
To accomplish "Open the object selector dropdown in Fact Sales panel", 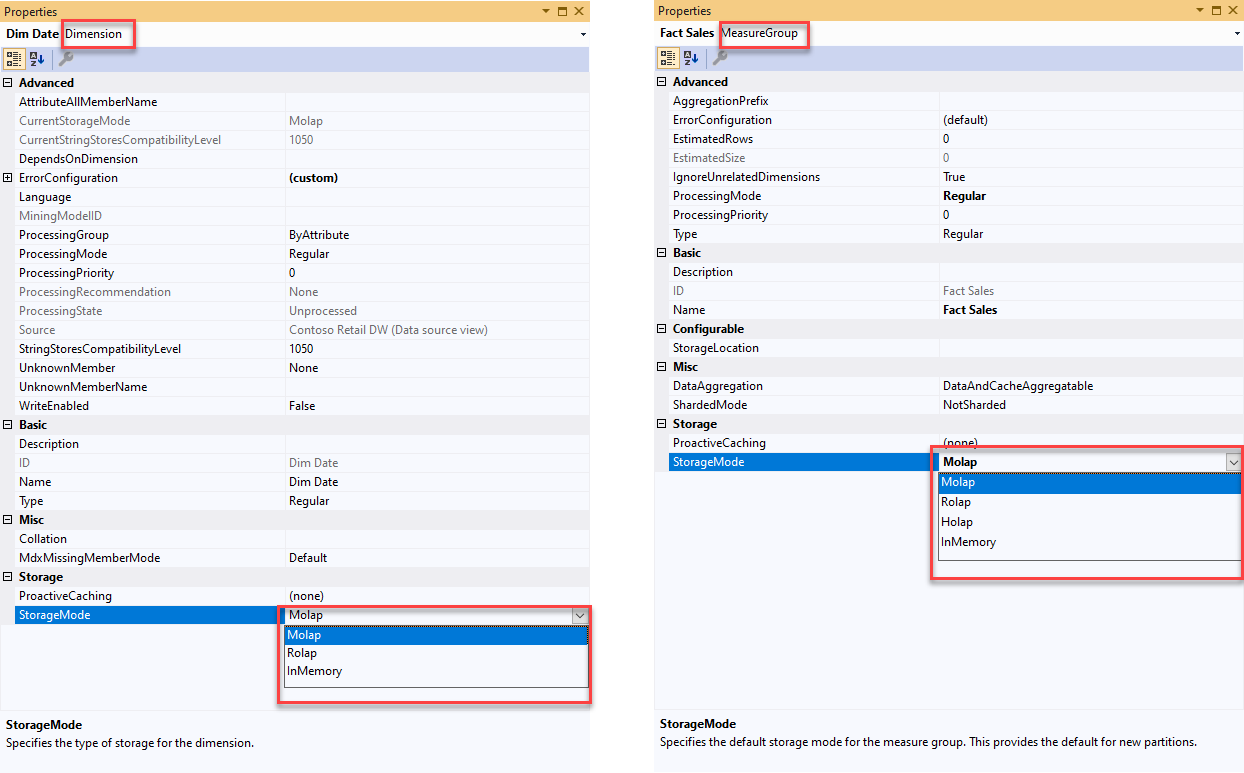I will coord(1235,33).
